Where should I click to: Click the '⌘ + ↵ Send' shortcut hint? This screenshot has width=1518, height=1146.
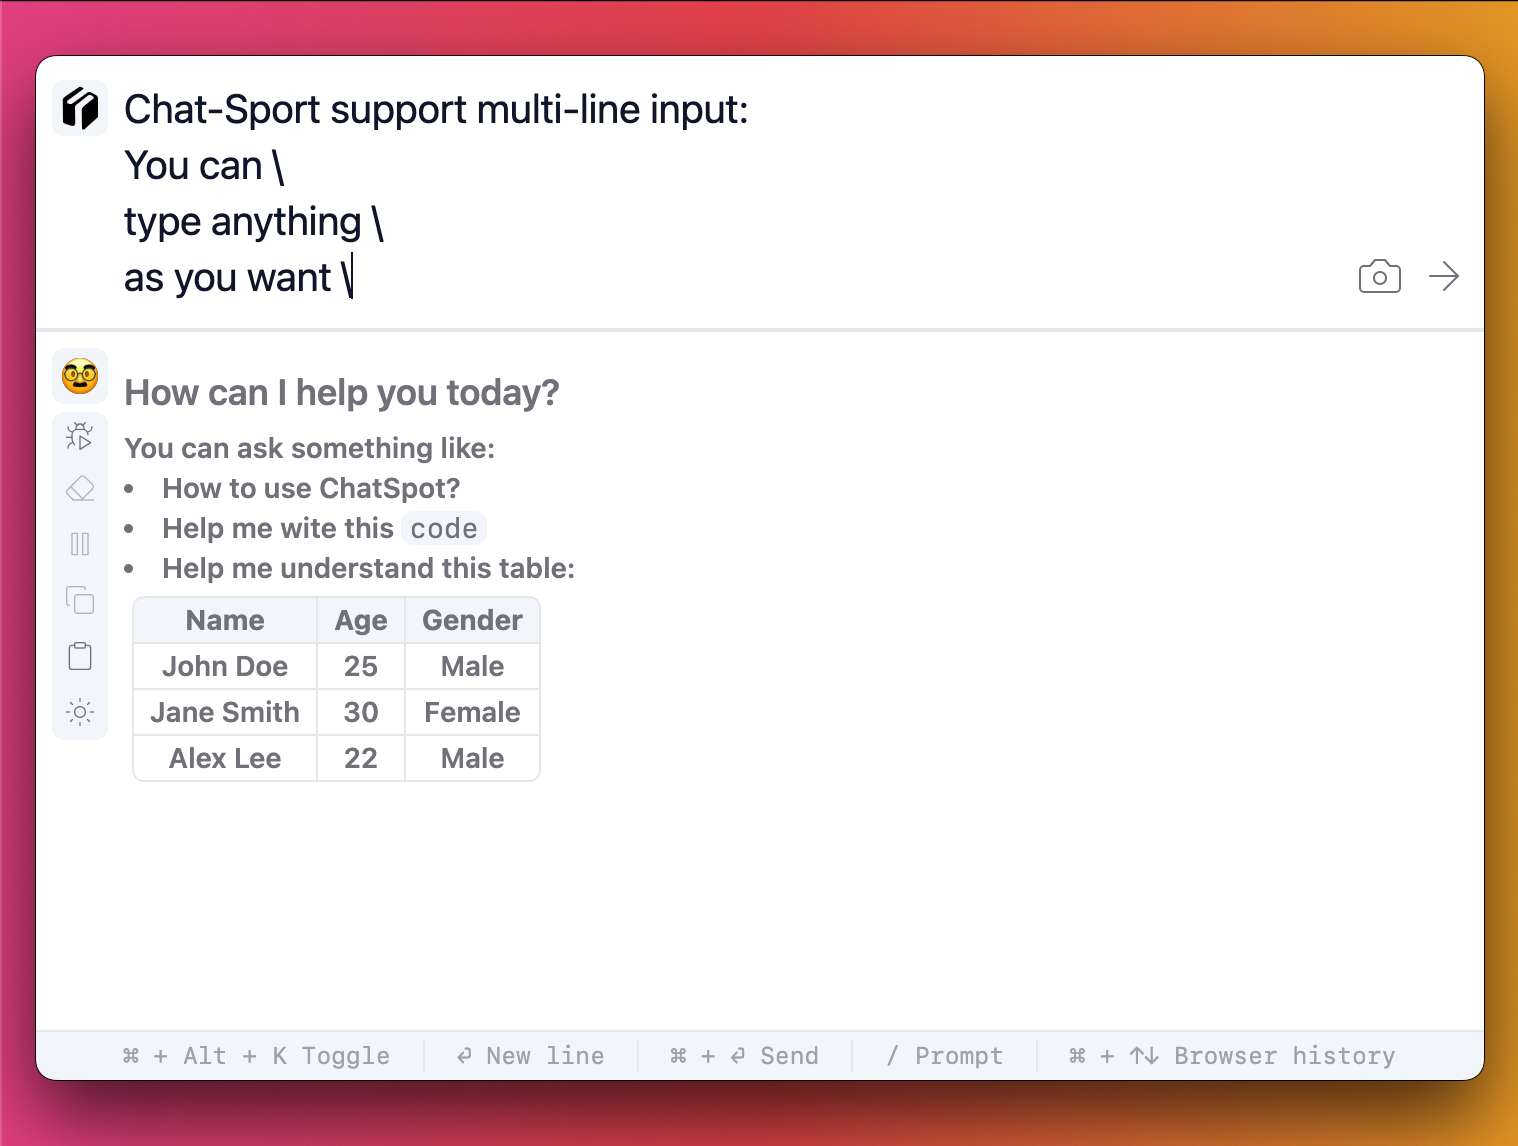744,1056
